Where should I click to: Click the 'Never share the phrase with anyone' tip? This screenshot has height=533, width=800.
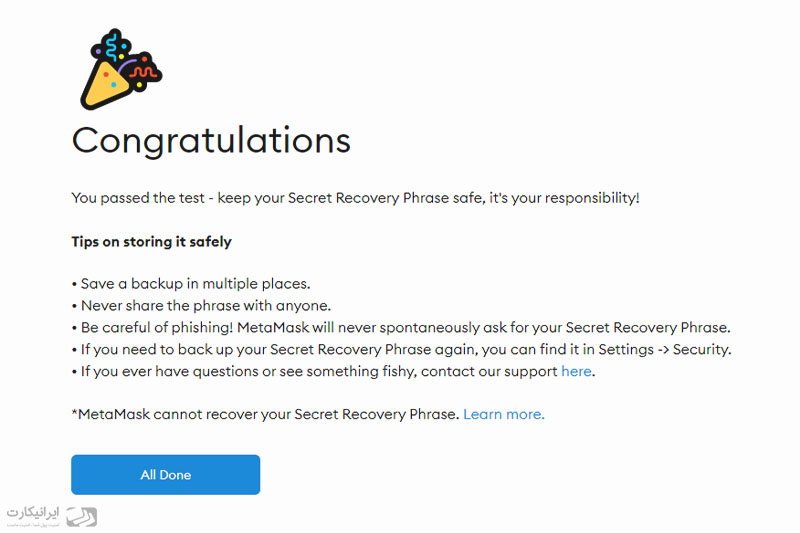[x=202, y=306]
